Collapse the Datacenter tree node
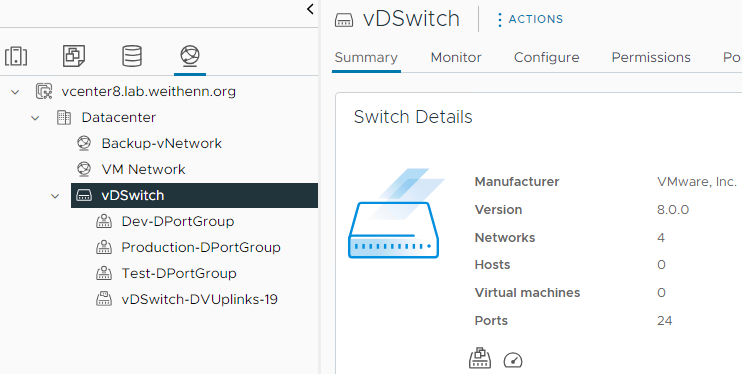The width and height of the screenshot is (742, 374). point(35,118)
